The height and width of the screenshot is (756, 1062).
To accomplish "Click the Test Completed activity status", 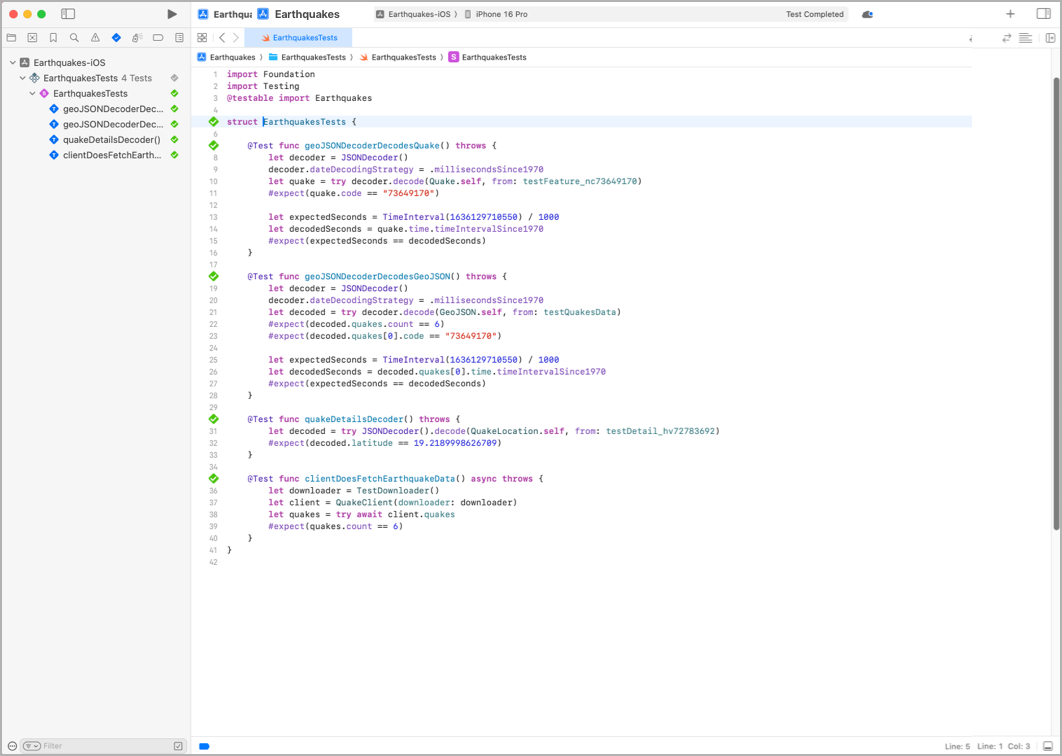I will [815, 14].
